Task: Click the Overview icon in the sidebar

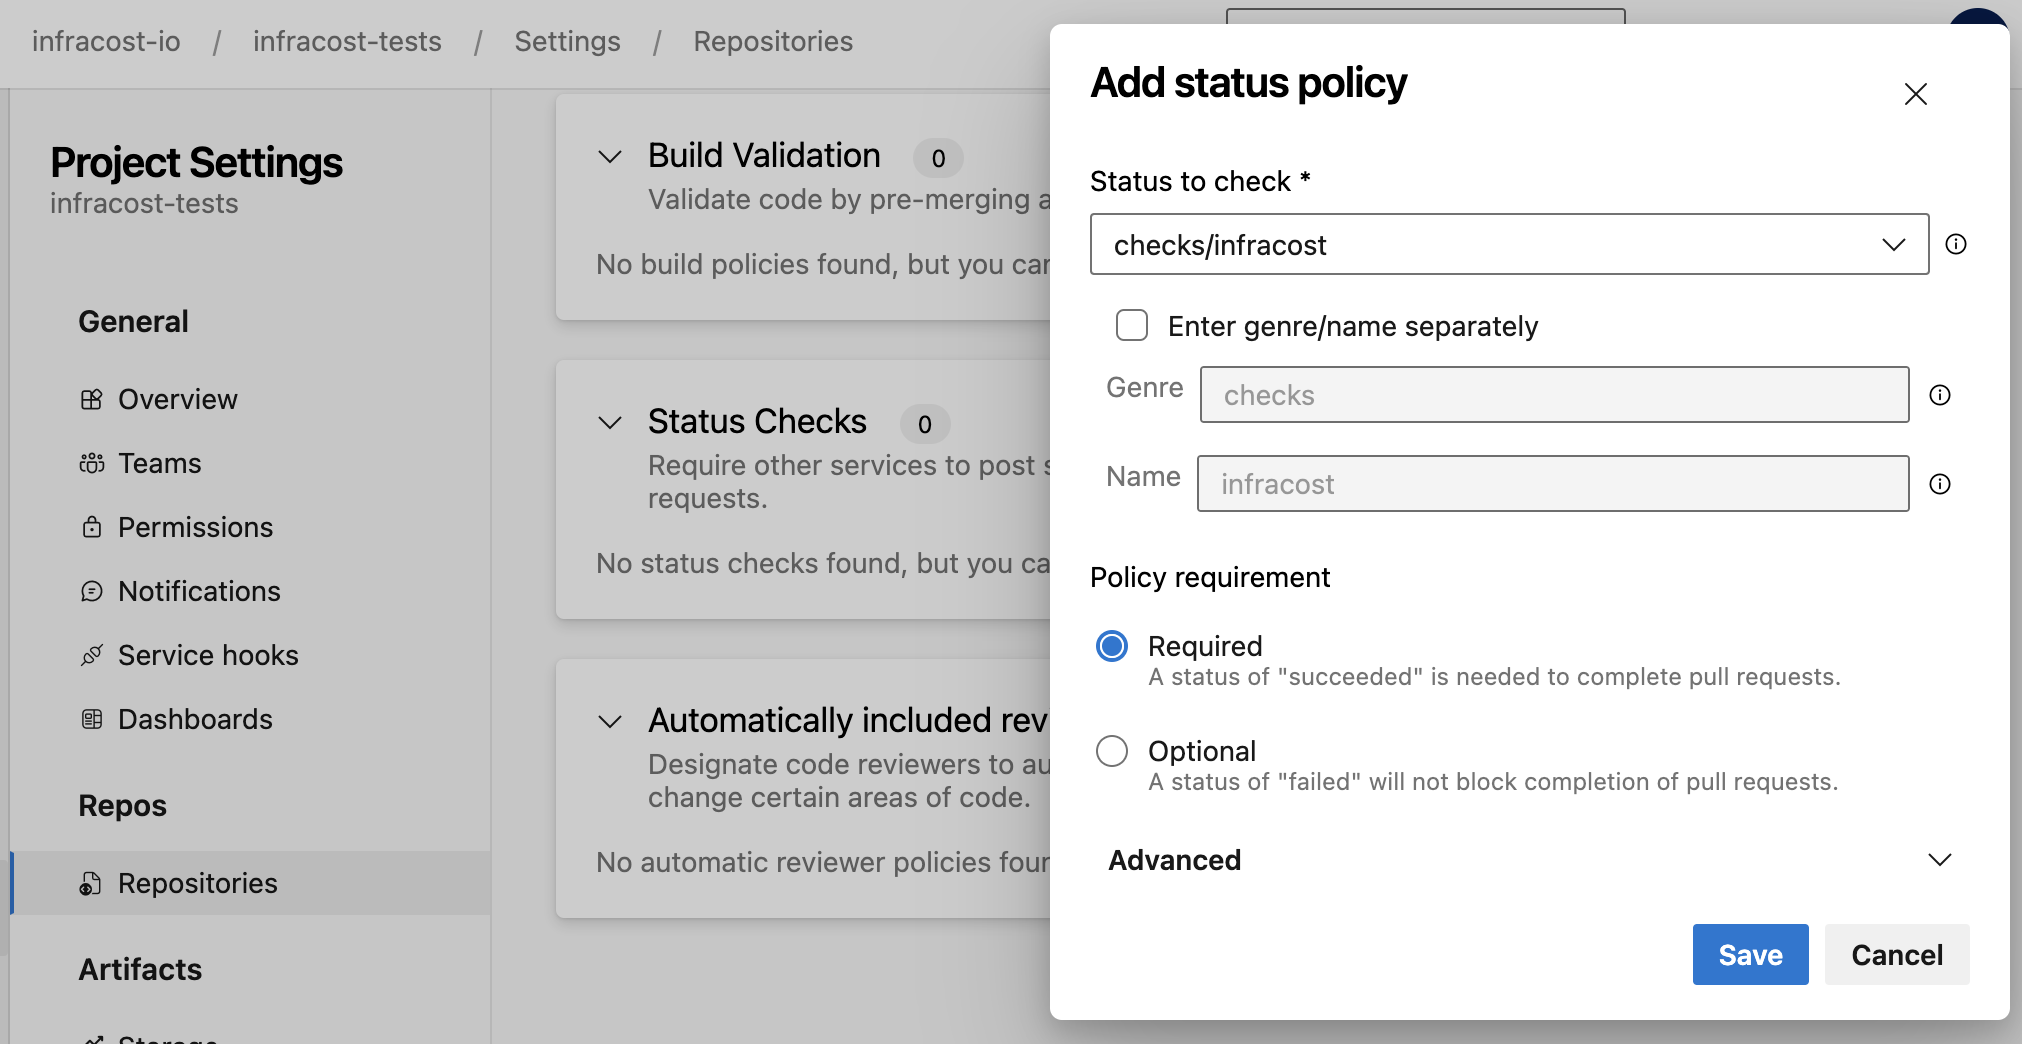Action: pyautogui.click(x=93, y=398)
